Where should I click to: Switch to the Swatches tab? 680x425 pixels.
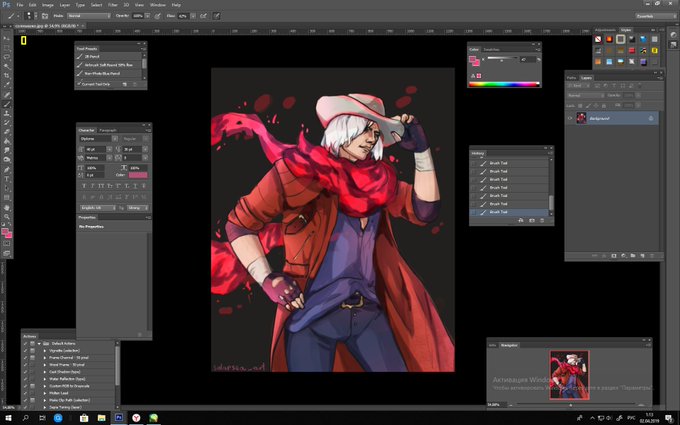[x=491, y=49]
